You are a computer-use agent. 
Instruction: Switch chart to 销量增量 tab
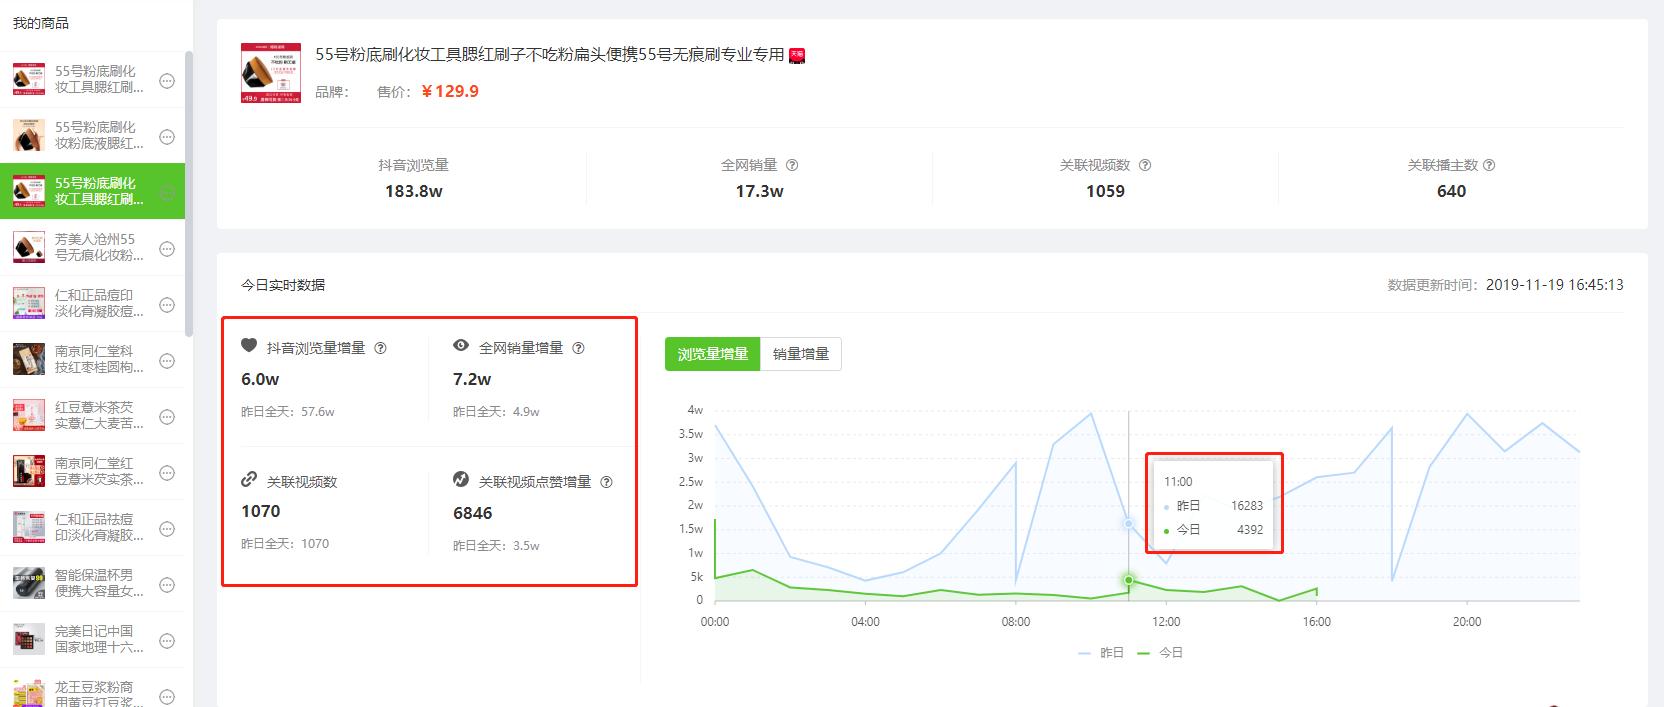(x=800, y=354)
